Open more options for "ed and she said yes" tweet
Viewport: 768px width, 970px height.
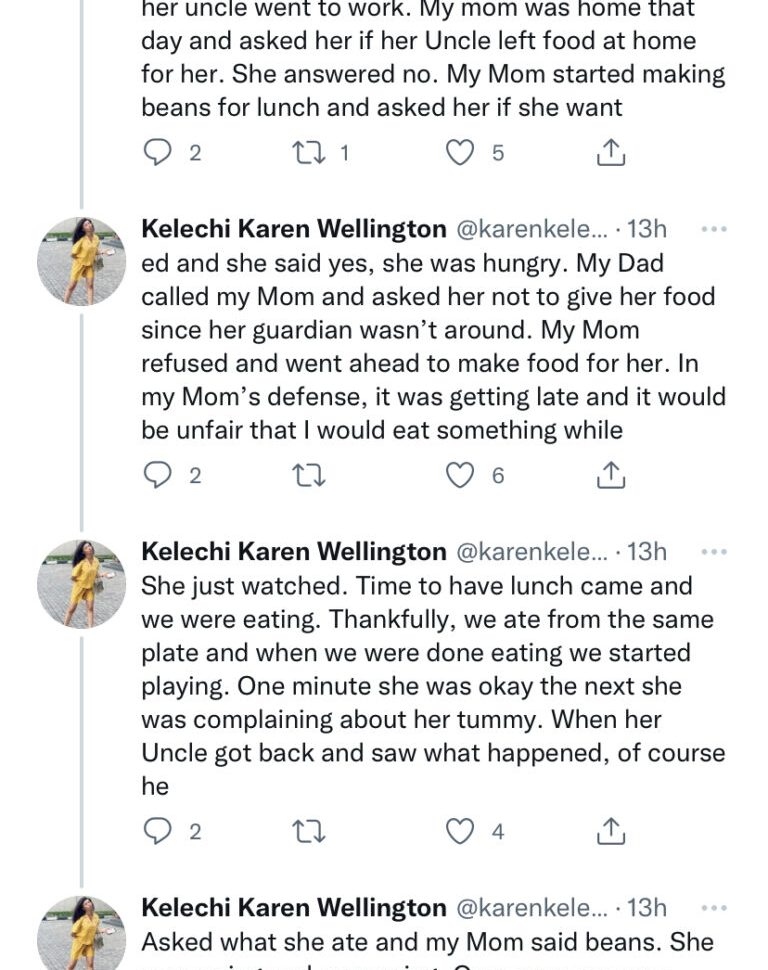[713, 229]
